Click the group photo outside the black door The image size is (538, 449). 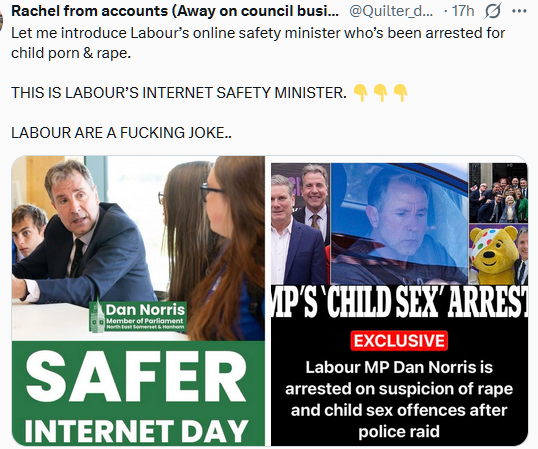[498, 193]
